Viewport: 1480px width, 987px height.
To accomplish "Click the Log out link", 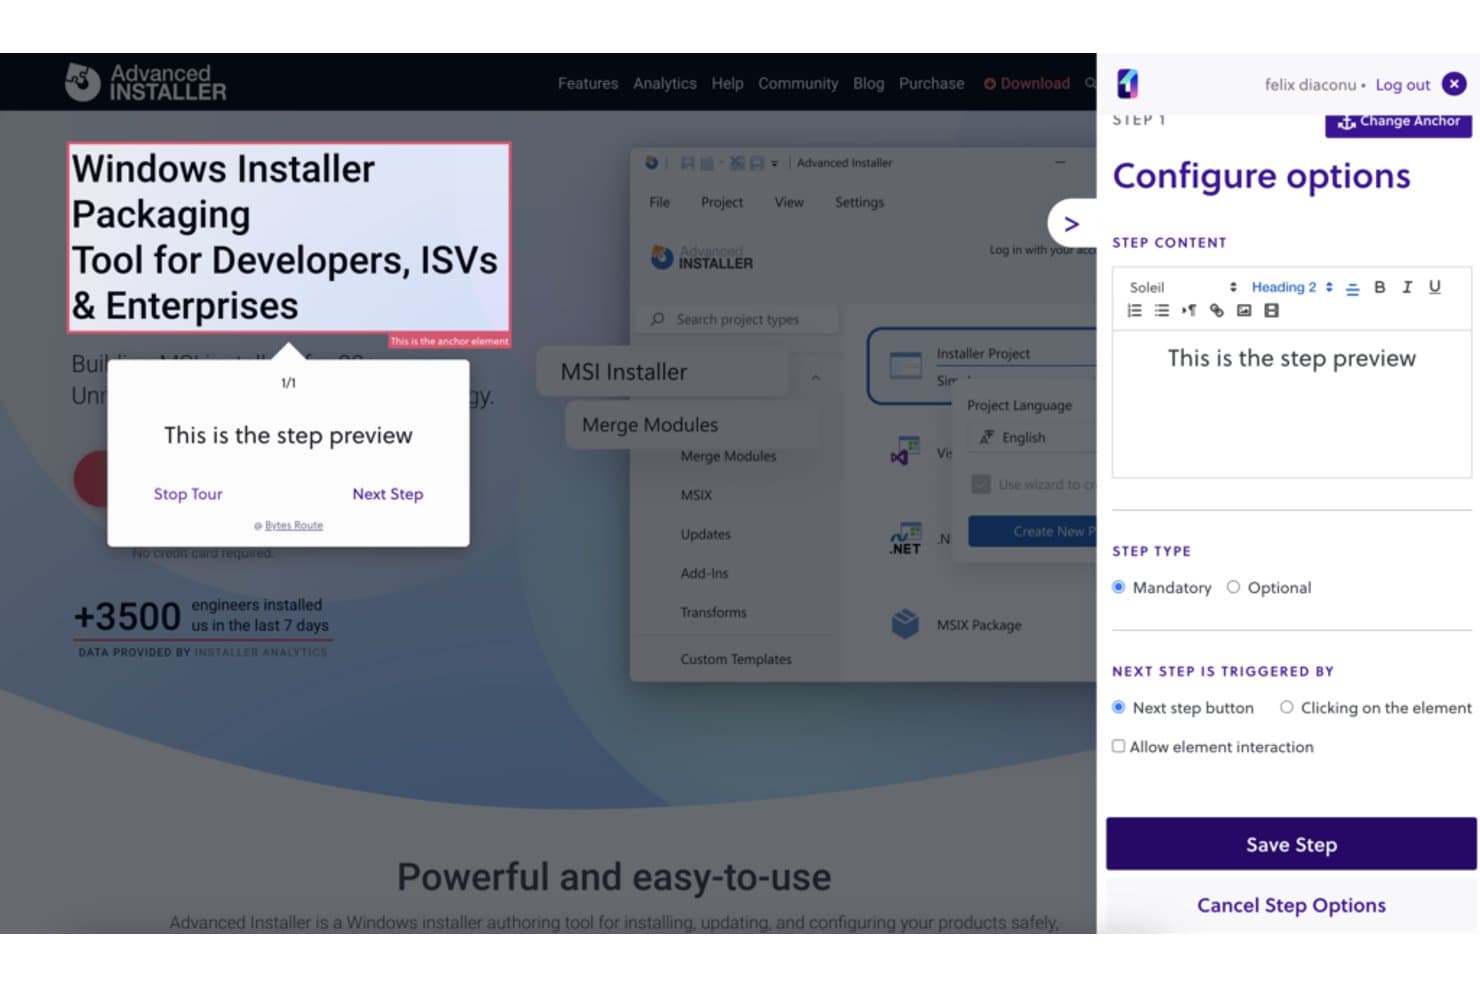I will pos(1402,85).
